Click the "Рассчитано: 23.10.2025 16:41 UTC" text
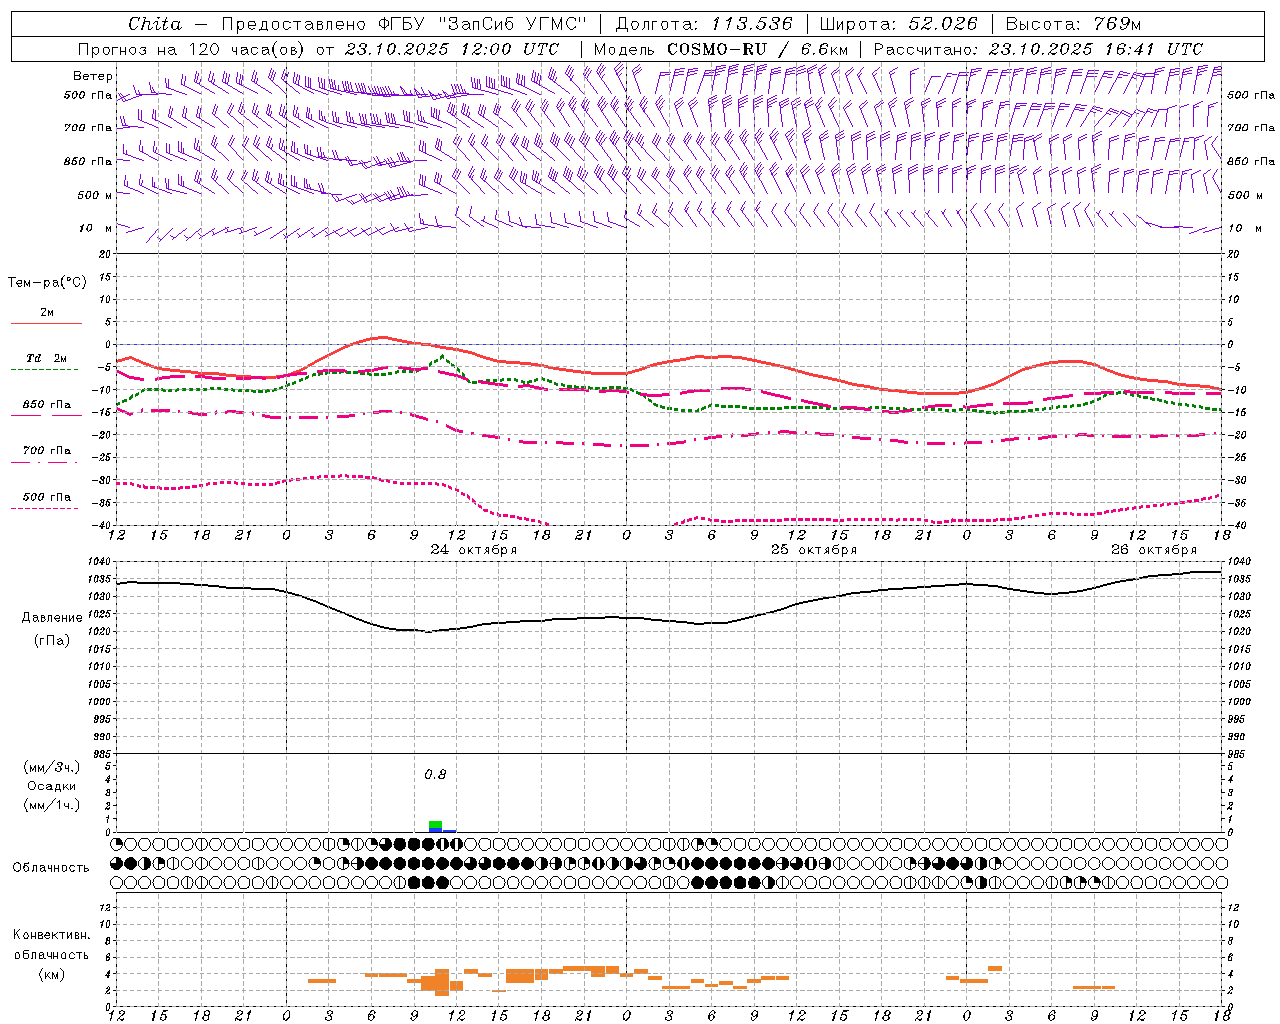 click(1039, 49)
